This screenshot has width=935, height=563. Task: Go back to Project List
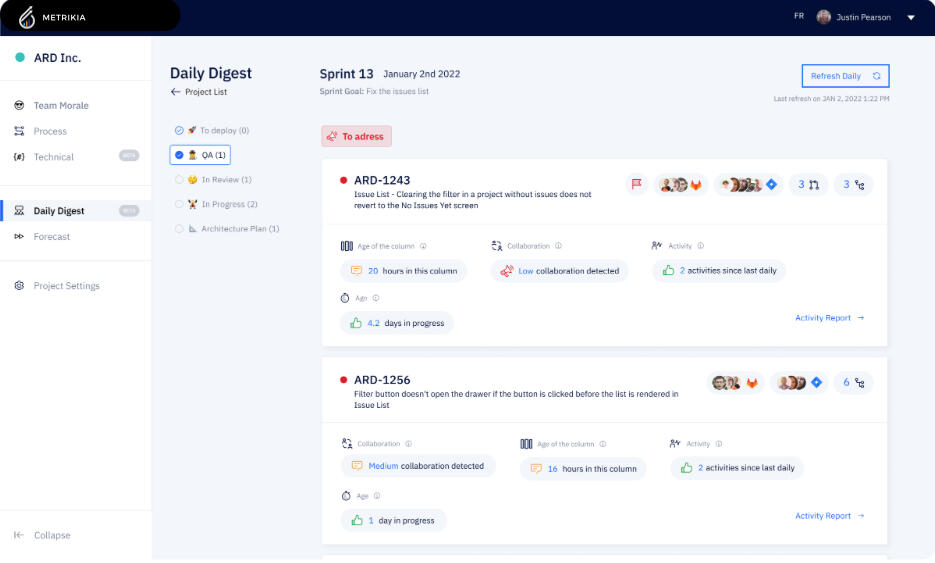click(x=199, y=92)
